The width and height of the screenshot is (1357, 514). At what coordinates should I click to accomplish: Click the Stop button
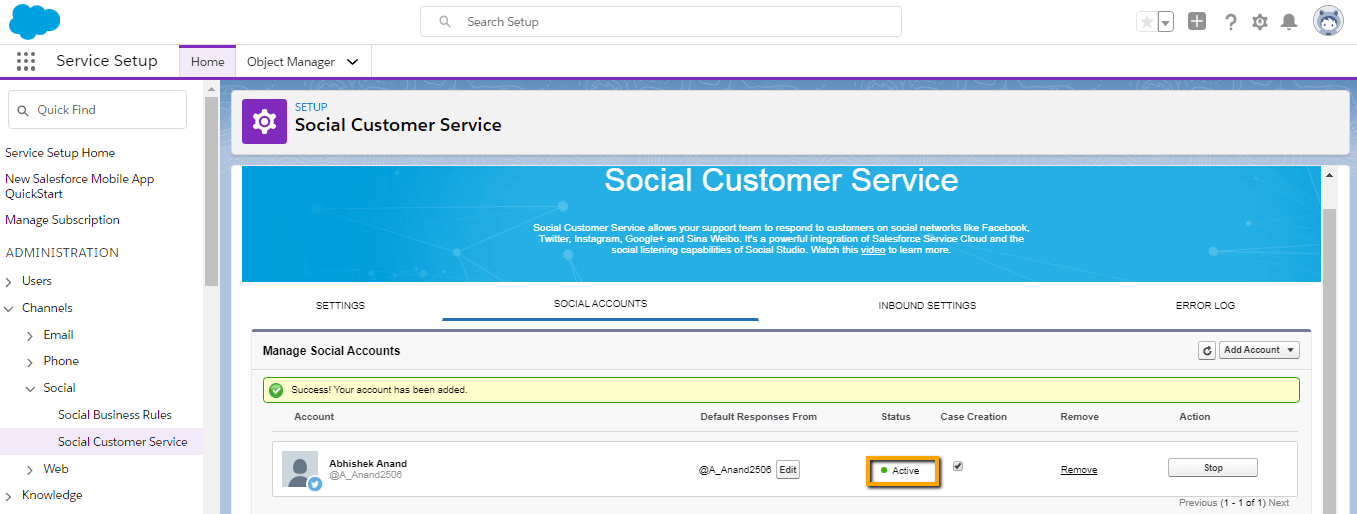(1213, 468)
